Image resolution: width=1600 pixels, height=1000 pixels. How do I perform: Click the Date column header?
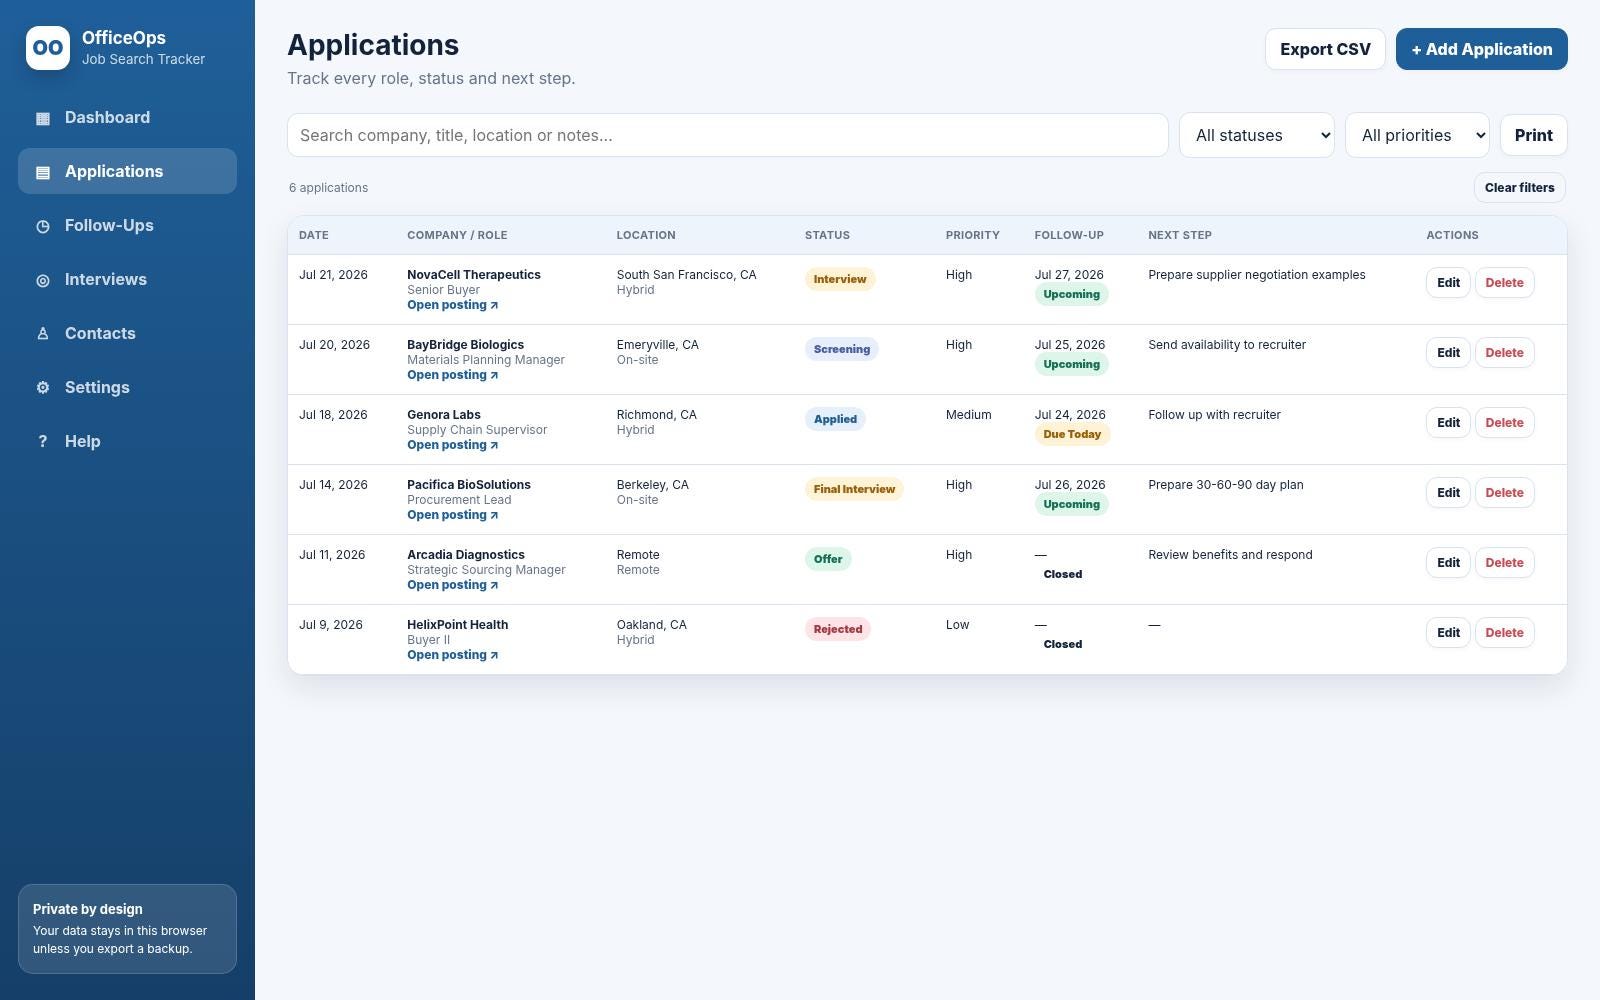click(x=313, y=235)
